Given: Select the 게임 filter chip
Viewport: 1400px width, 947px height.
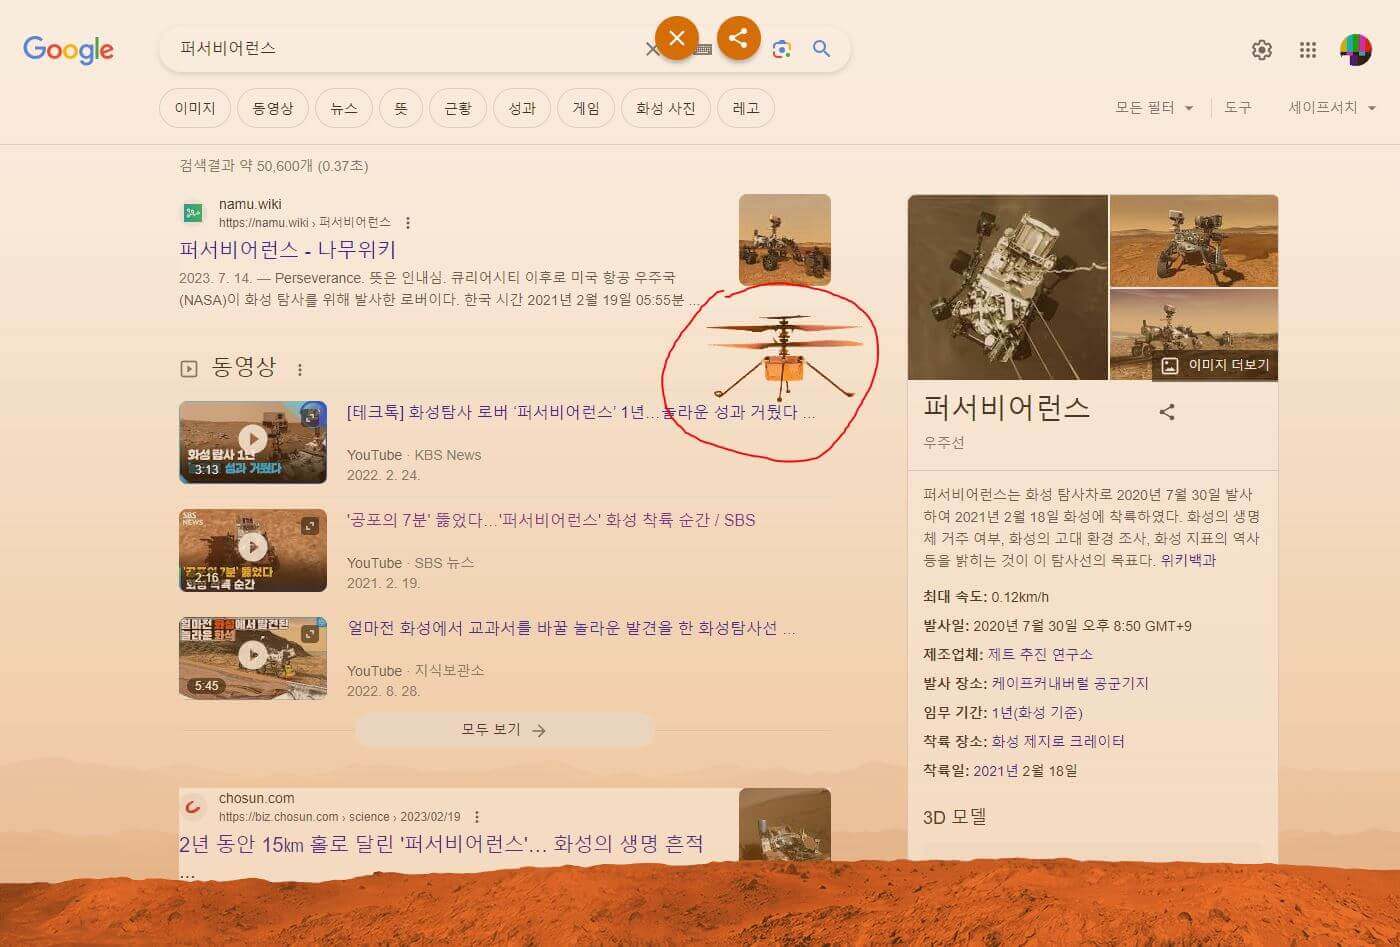Looking at the screenshot, I should pos(586,108).
